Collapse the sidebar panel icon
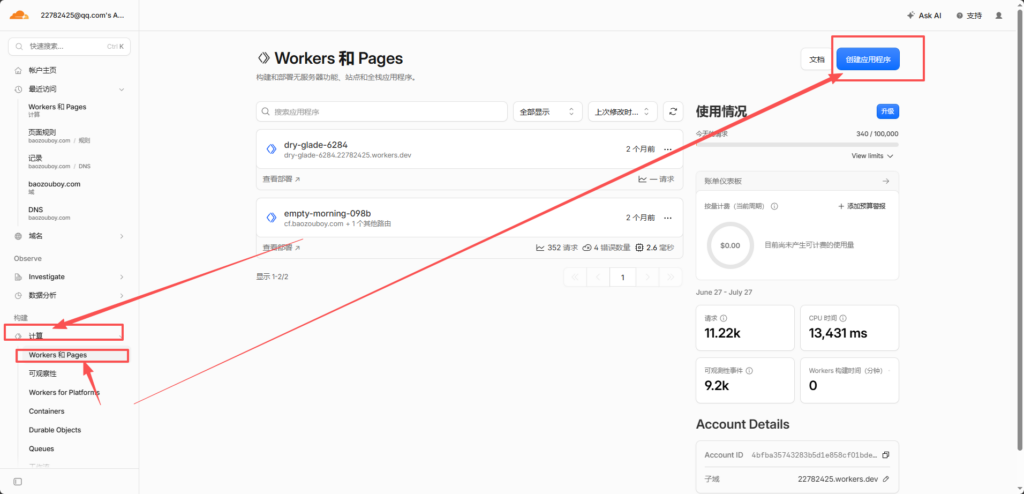Screen dimensions: 1024x494 click(x=18, y=482)
